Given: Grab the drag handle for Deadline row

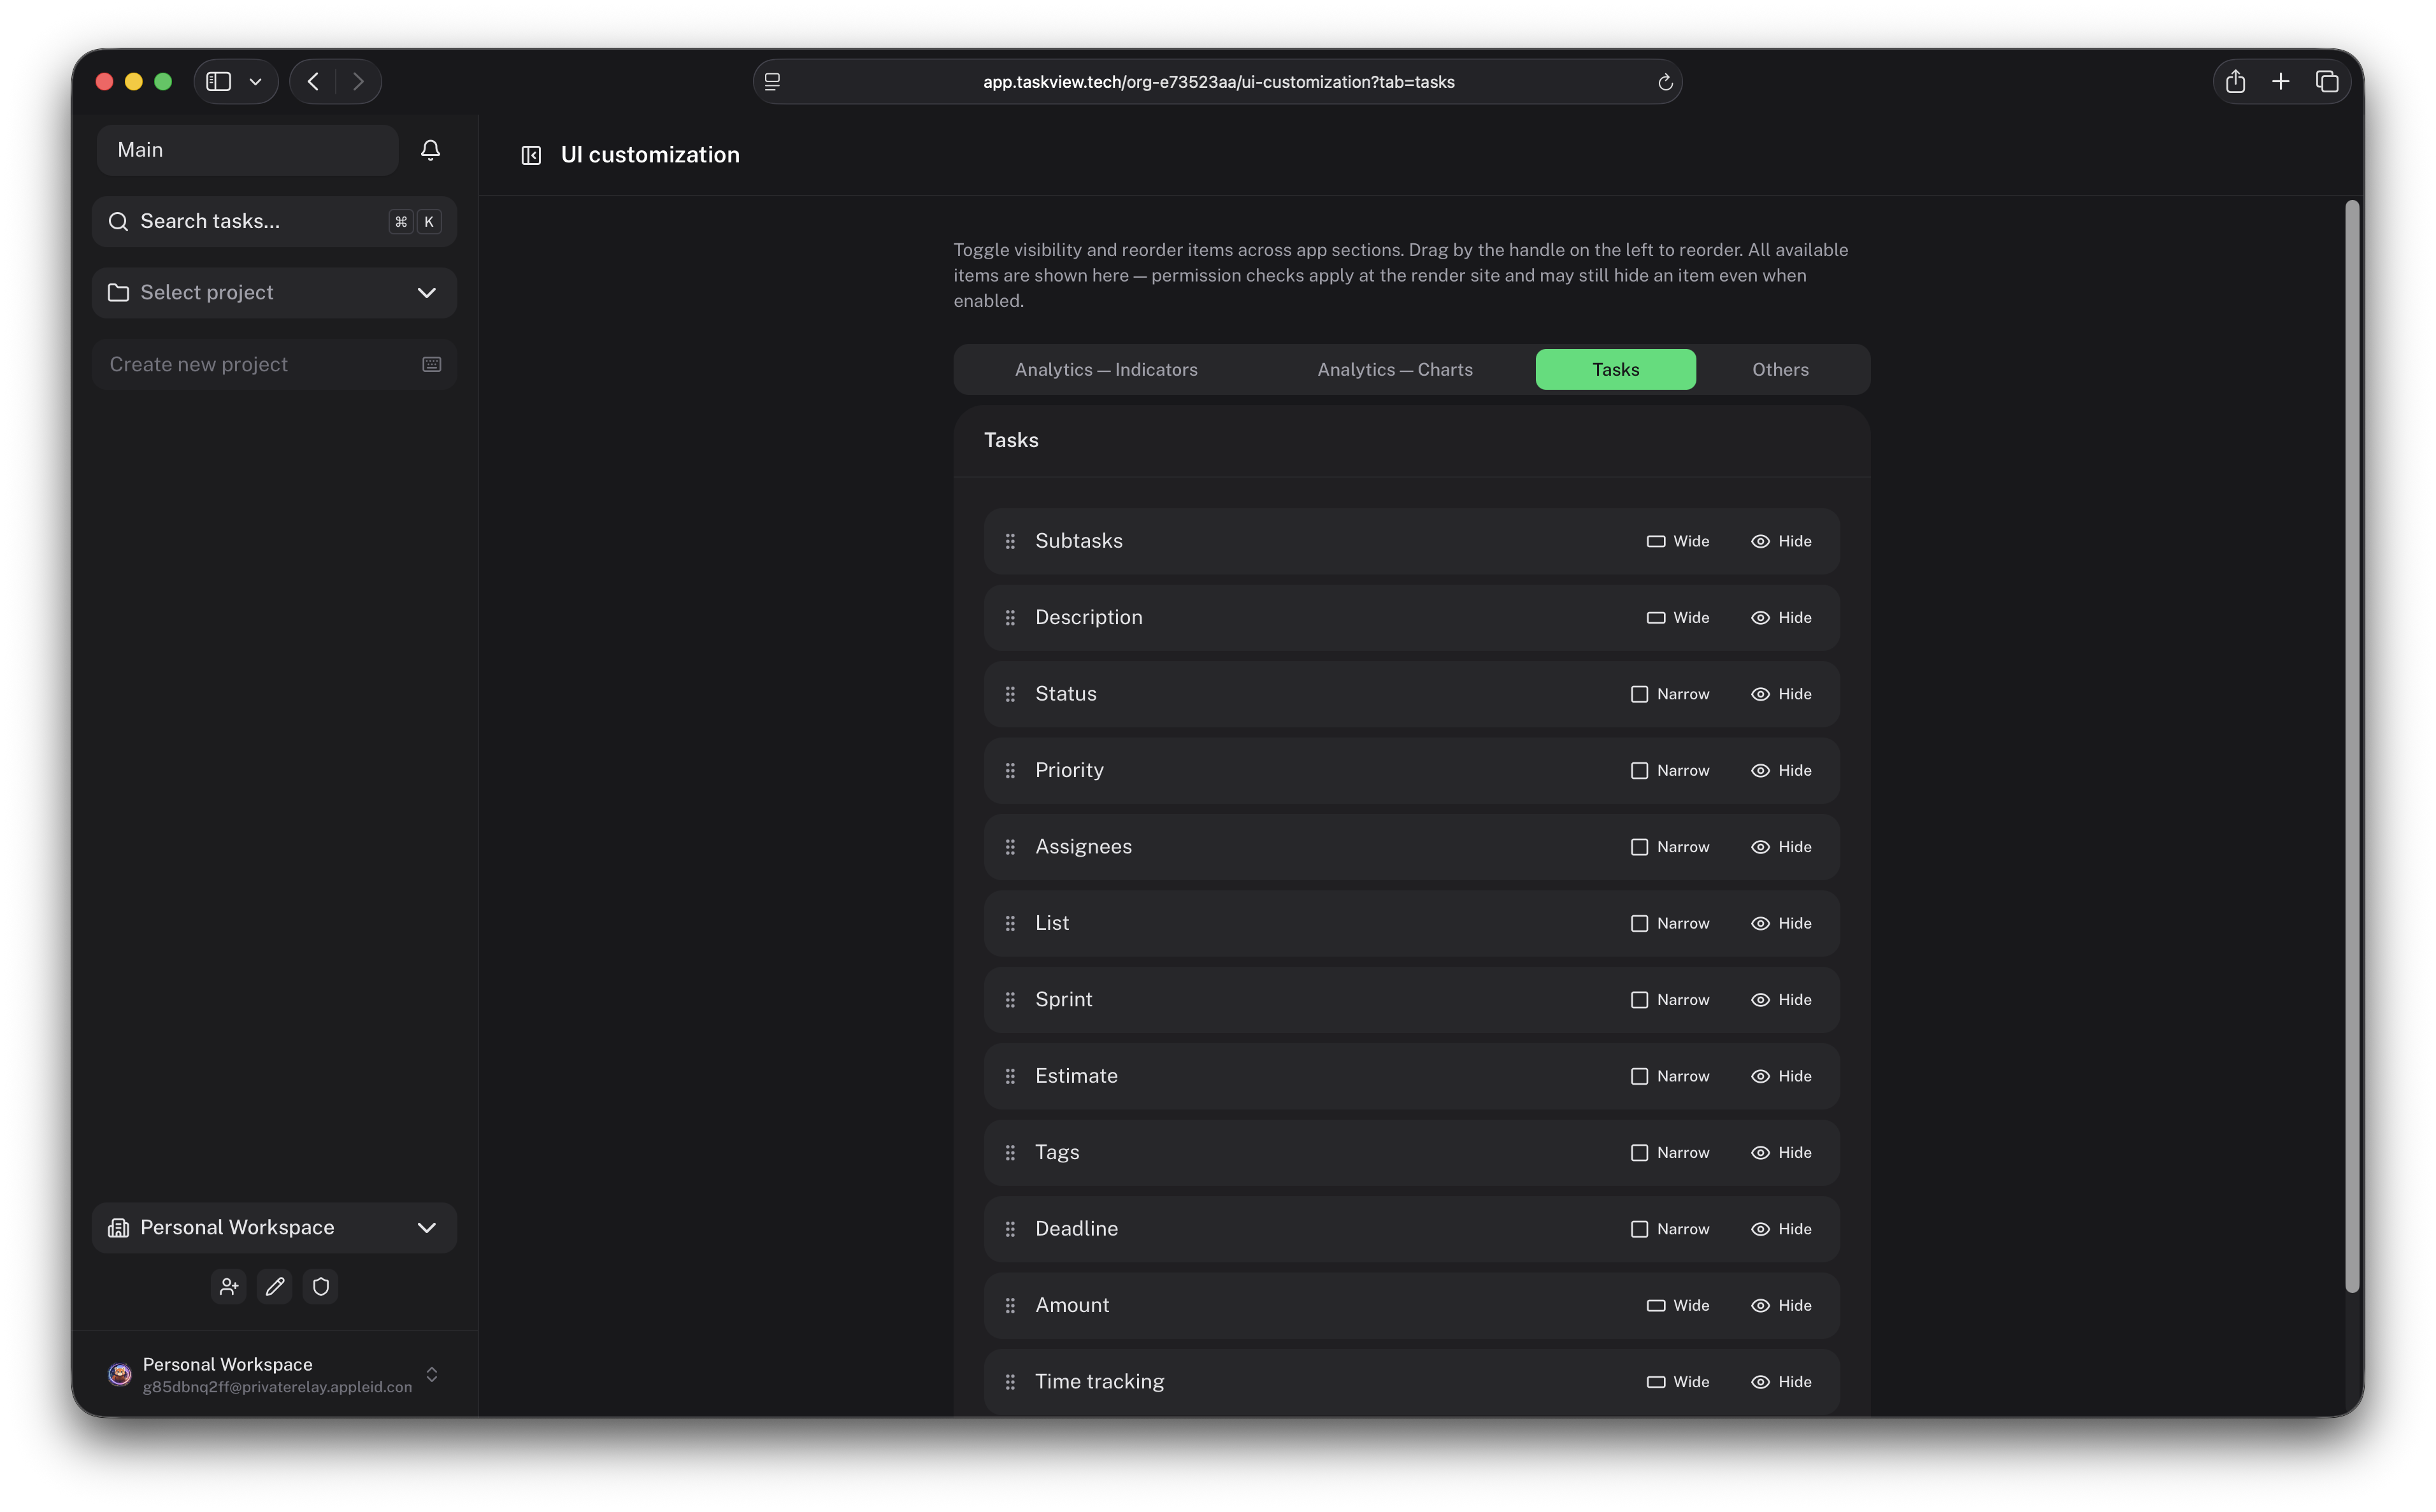Looking at the screenshot, I should pos(1010,1229).
